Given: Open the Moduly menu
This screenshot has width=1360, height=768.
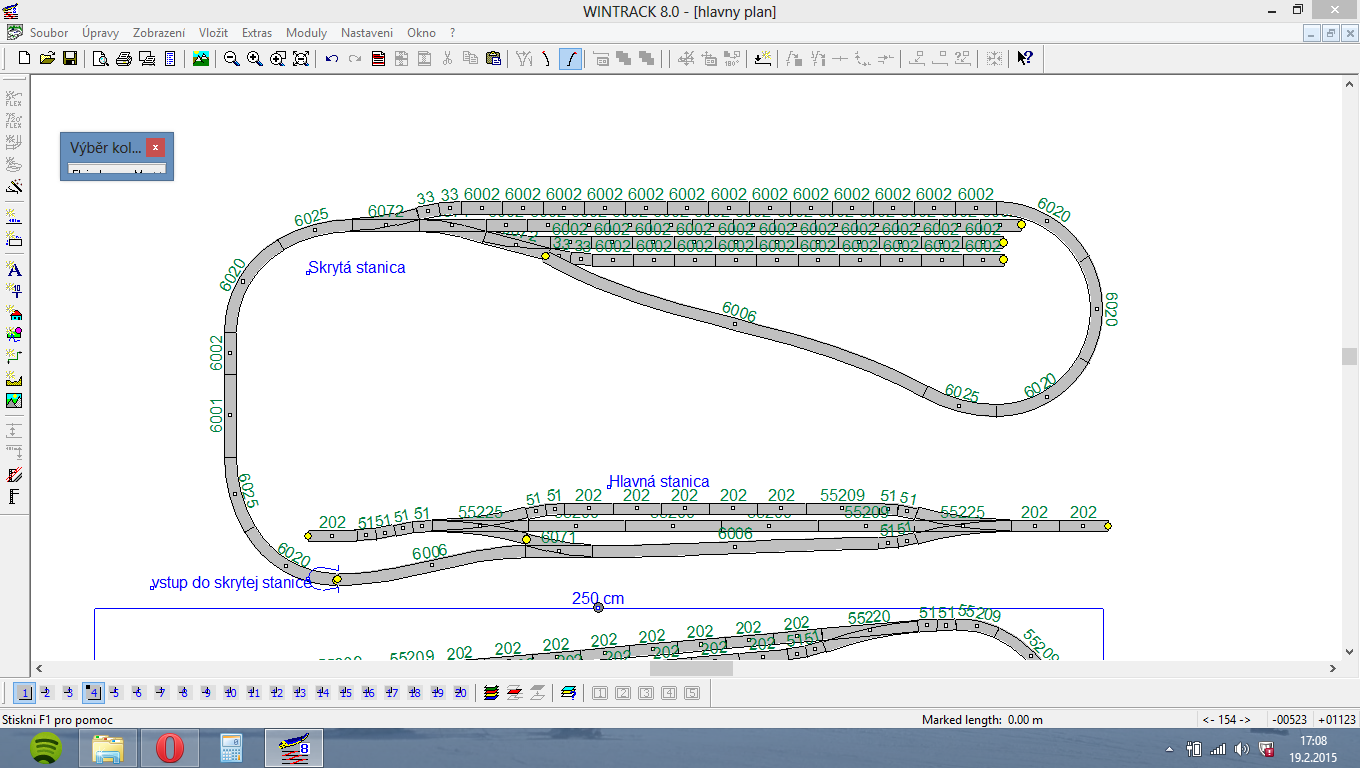Looking at the screenshot, I should [x=306, y=33].
